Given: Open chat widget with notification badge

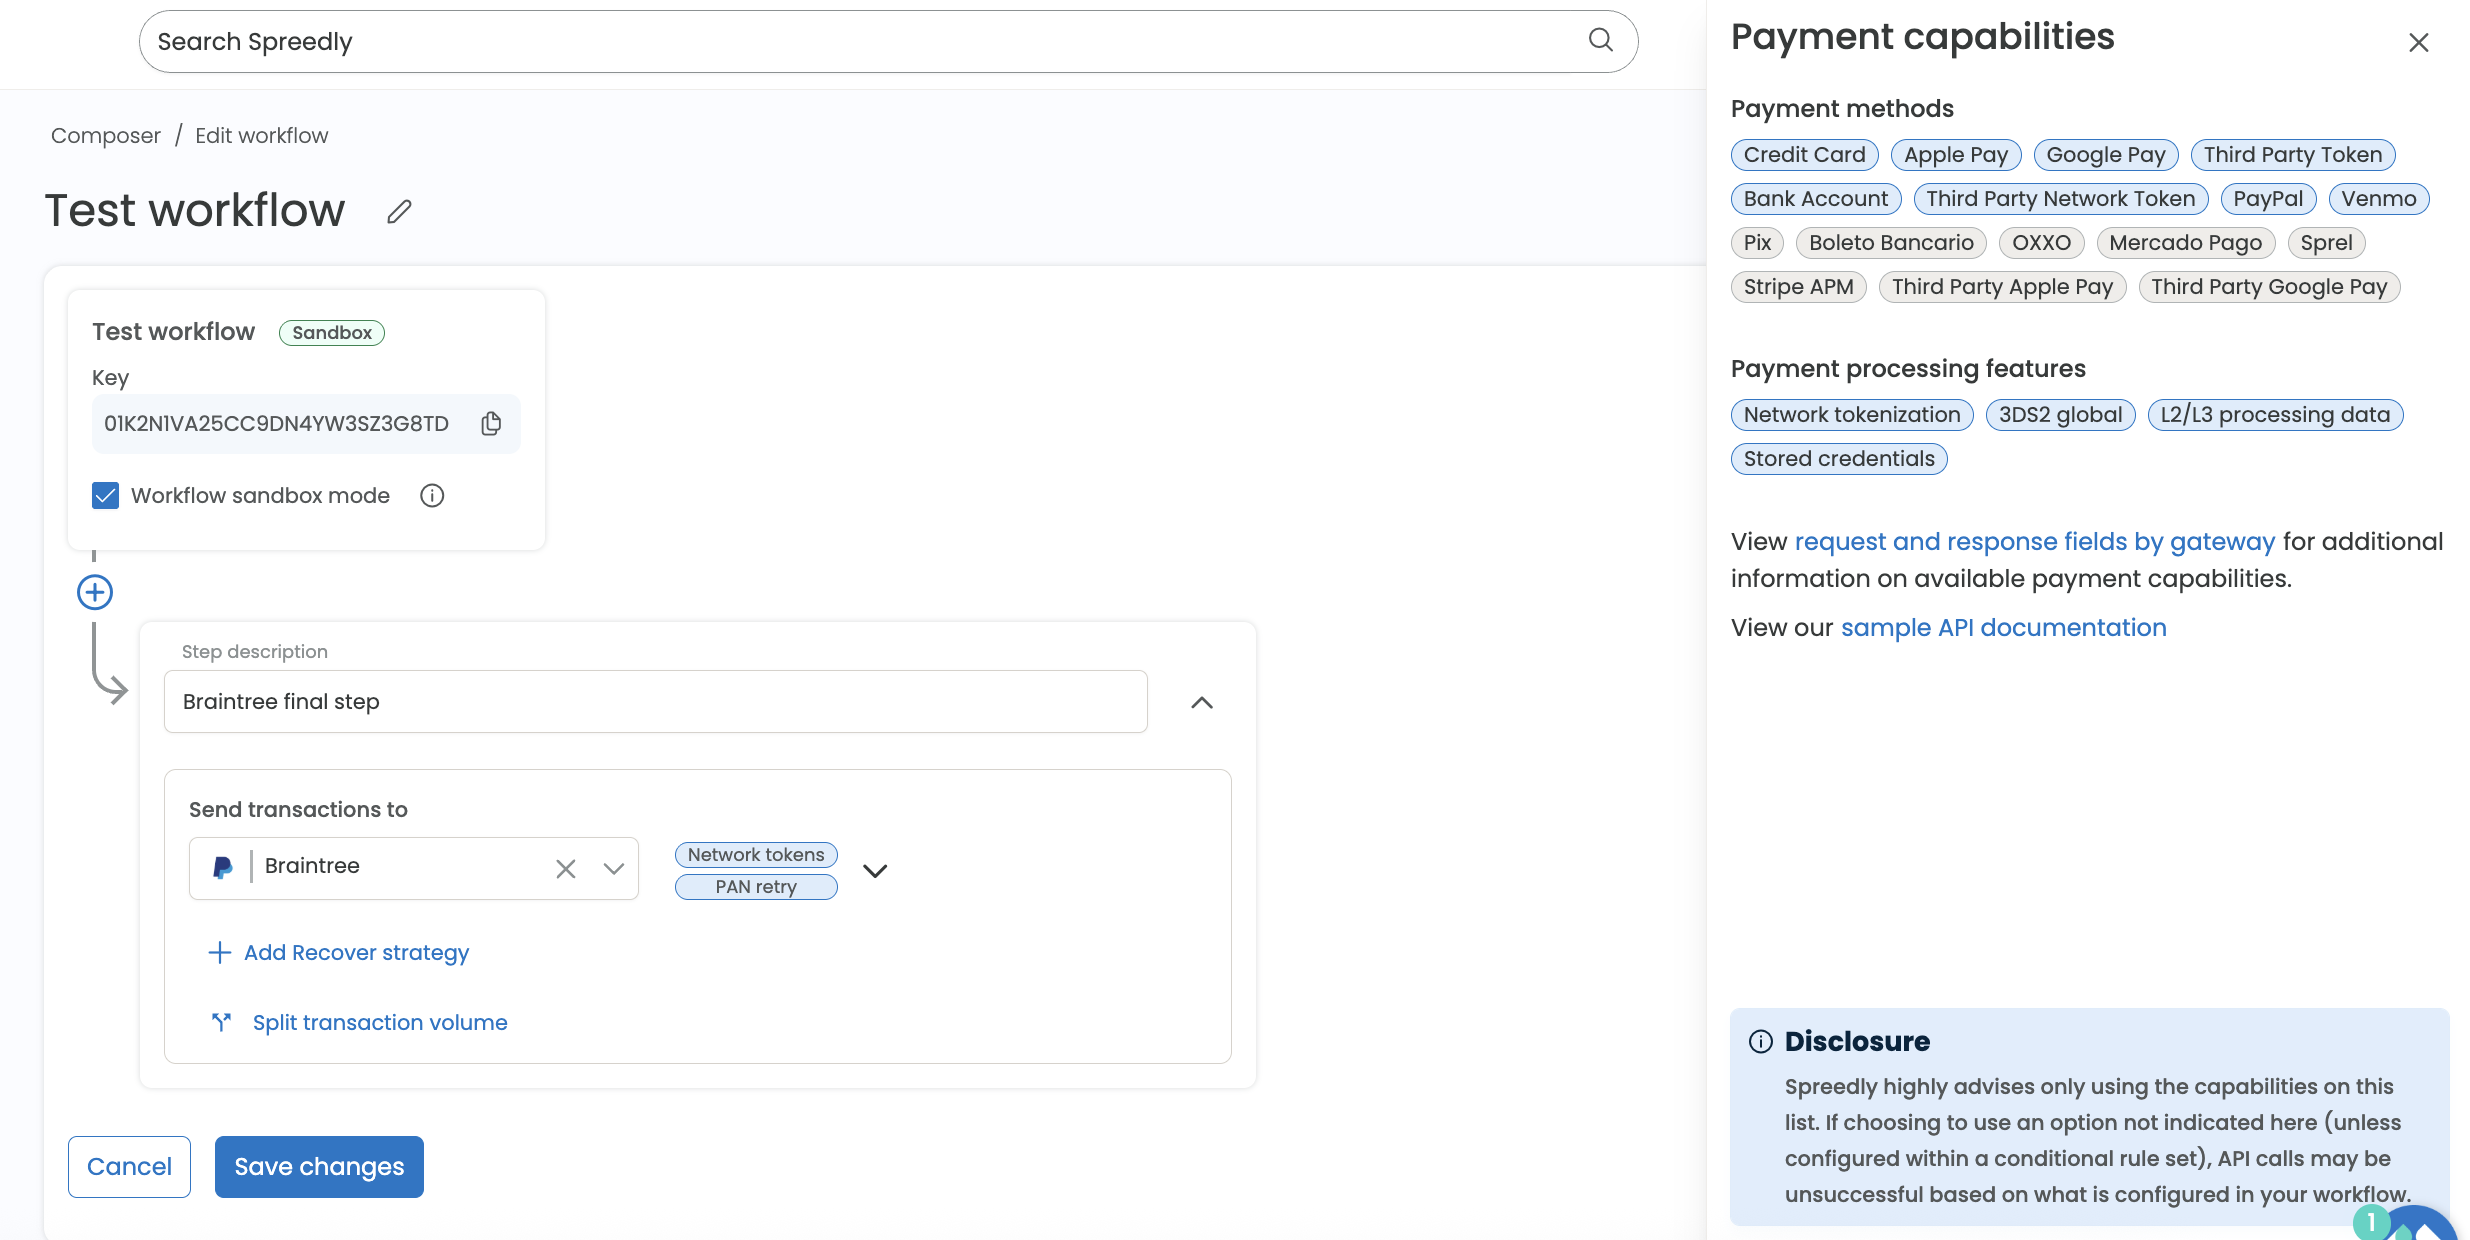Looking at the screenshot, I should click(x=2415, y=1225).
